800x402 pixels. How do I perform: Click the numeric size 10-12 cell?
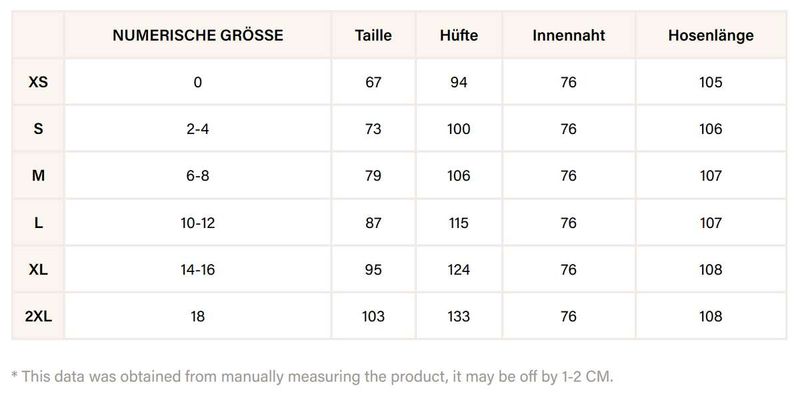pyautogui.click(x=198, y=223)
